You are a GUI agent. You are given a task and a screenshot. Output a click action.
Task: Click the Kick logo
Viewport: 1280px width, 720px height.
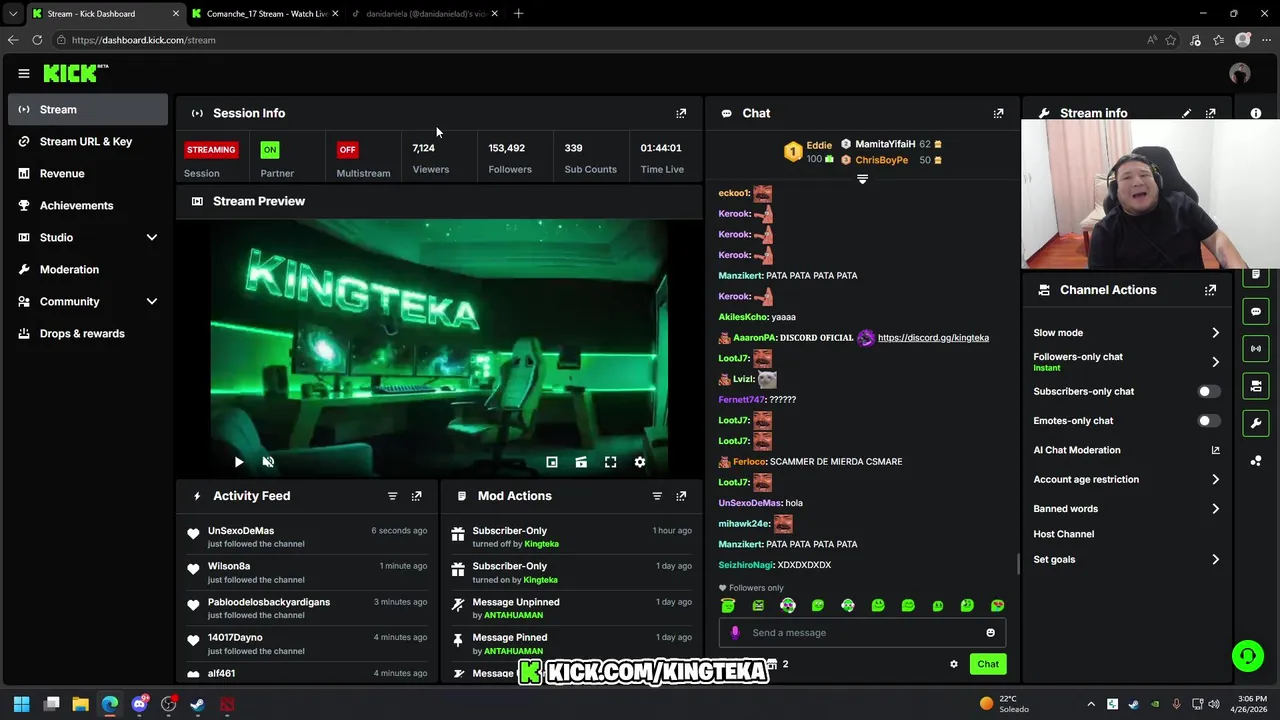click(x=76, y=73)
